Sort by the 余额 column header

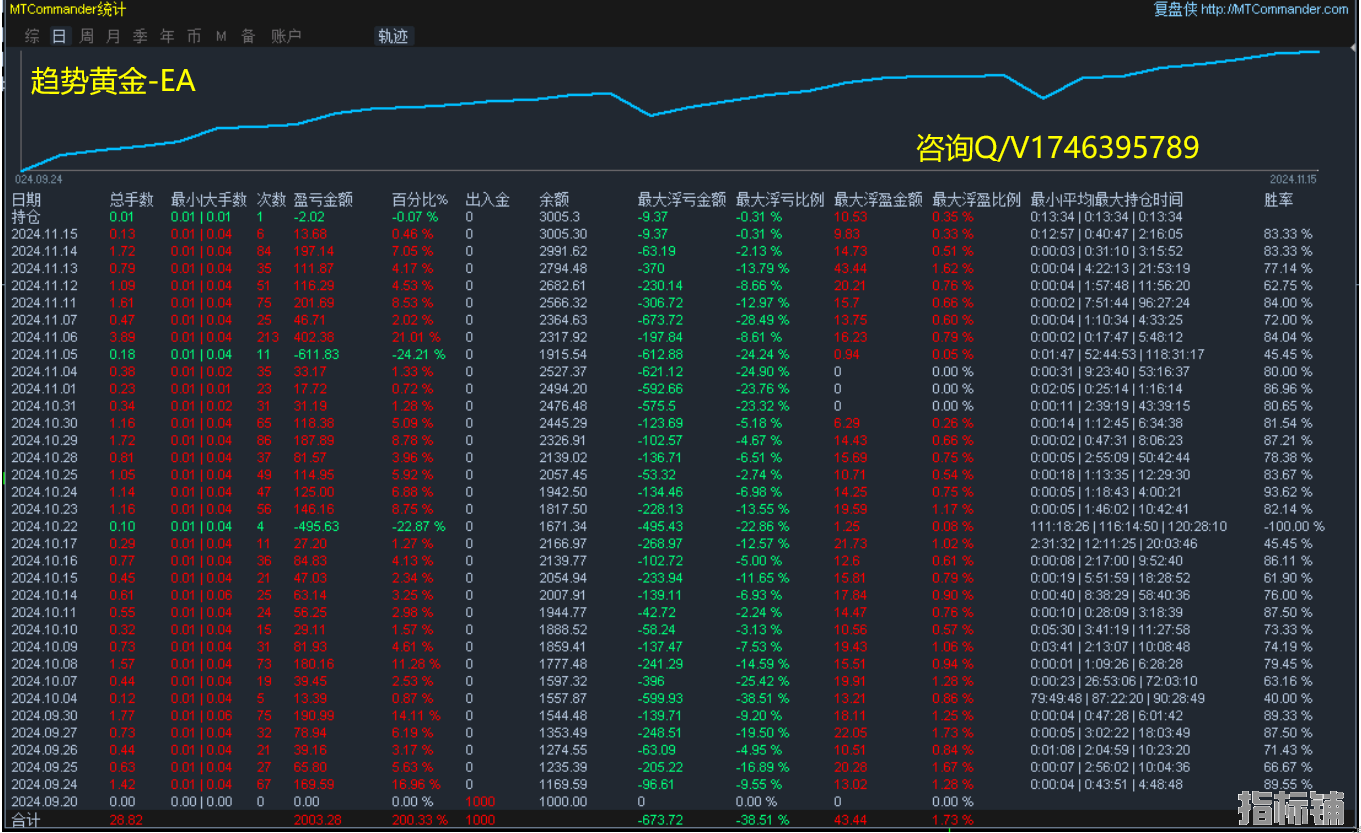[554, 200]
